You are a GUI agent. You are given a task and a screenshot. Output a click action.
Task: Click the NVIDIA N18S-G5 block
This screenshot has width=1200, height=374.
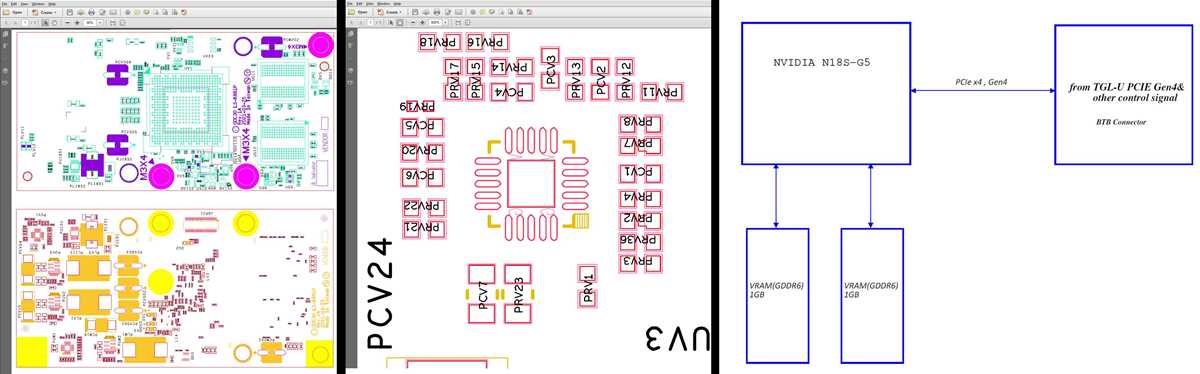[x=825, y=93]
